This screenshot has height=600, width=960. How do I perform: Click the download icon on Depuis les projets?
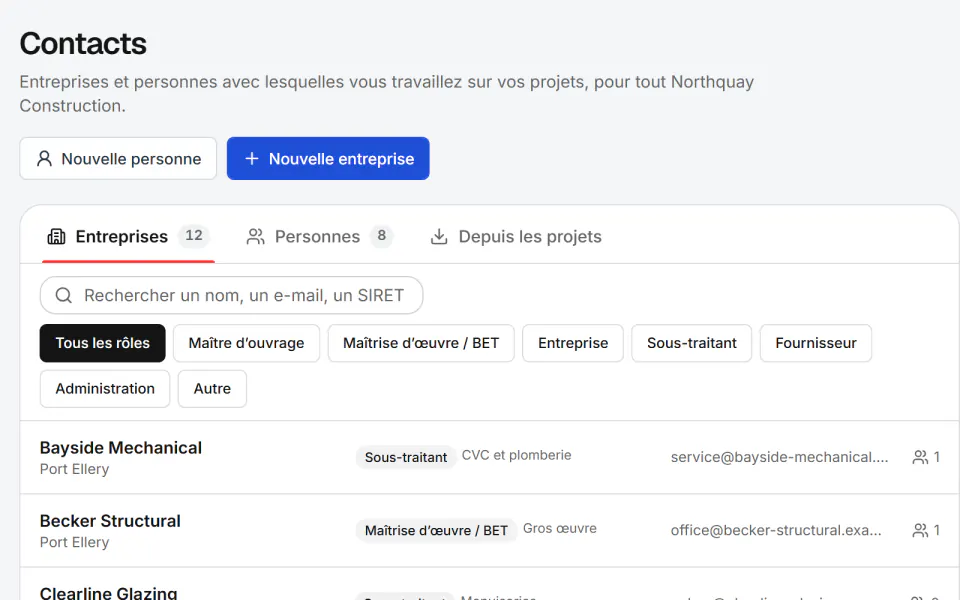439,236
